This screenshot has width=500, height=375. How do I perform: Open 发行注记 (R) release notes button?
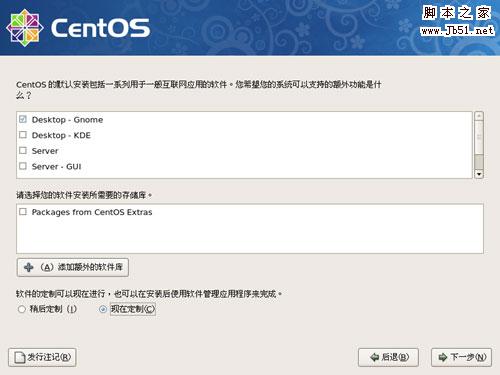point(42,357)
